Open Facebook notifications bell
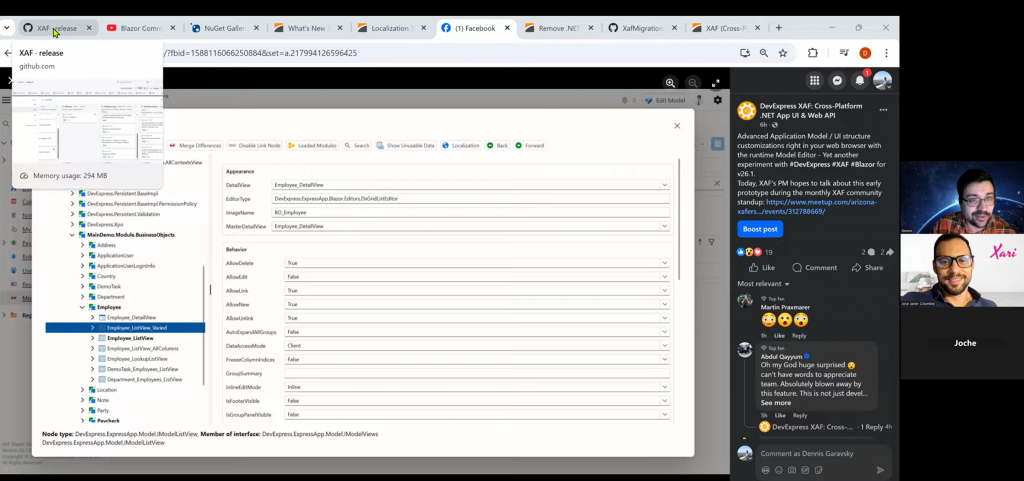Viewport: 1024px width, 481px height. tap(859, 81)
